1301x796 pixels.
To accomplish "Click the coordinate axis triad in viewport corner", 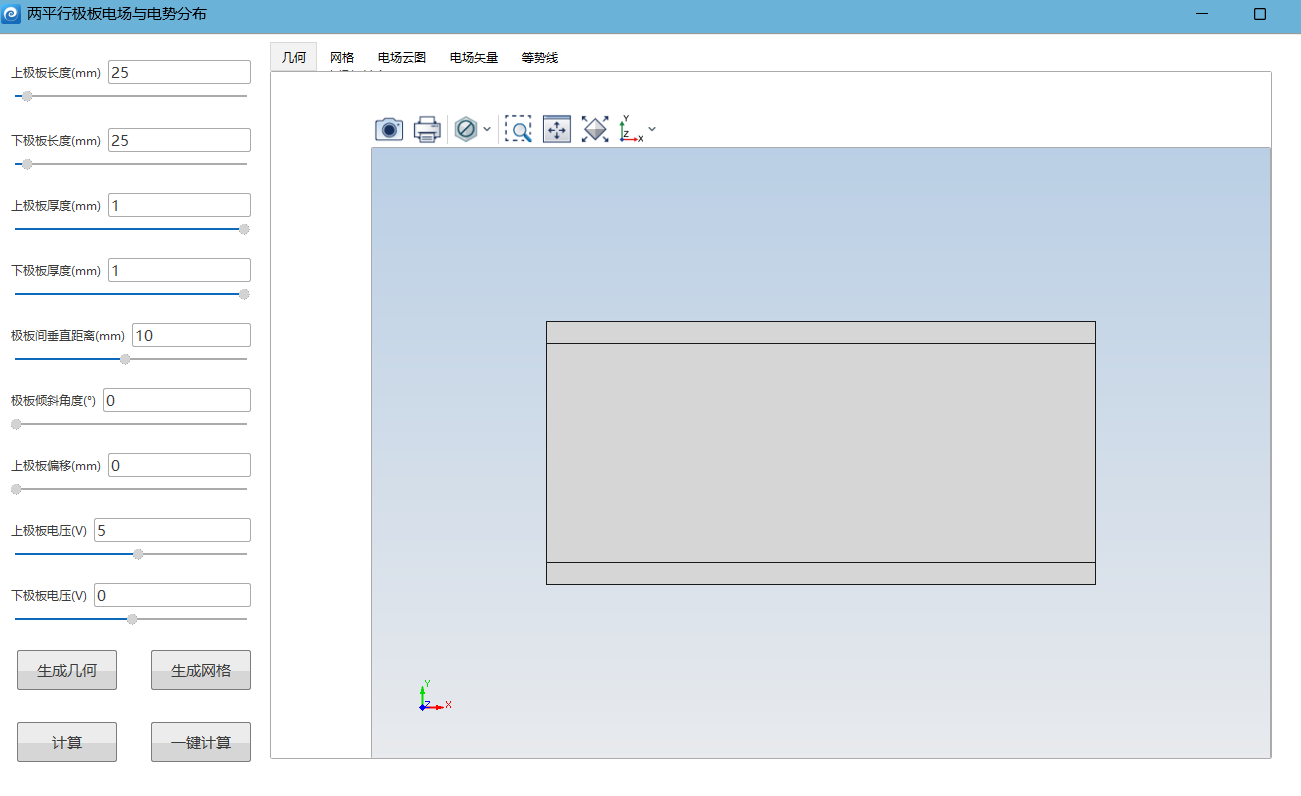I will (x=435, y=696).
